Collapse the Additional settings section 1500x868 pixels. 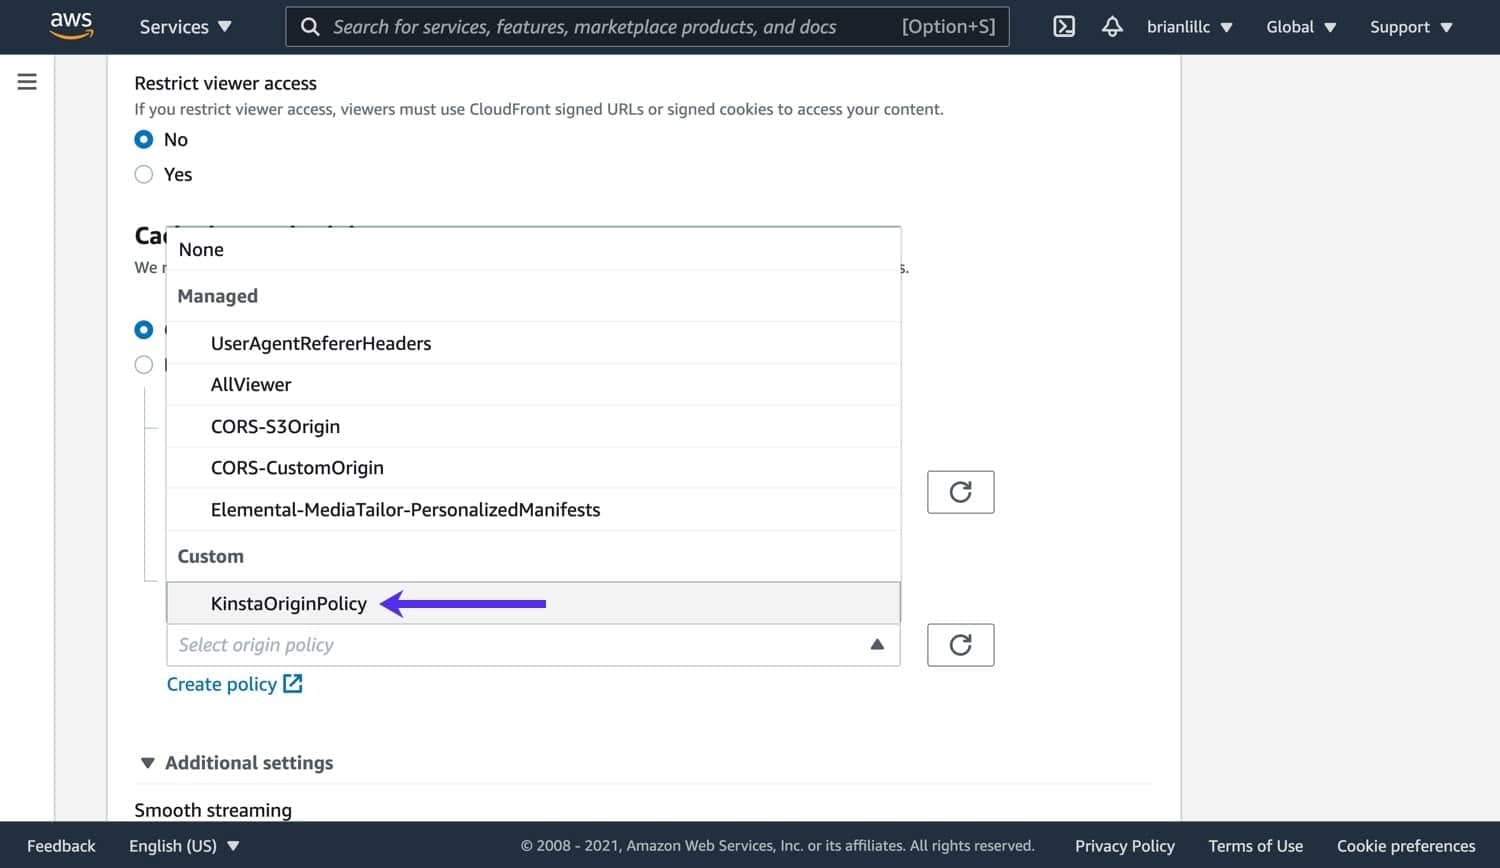[147, 762]
